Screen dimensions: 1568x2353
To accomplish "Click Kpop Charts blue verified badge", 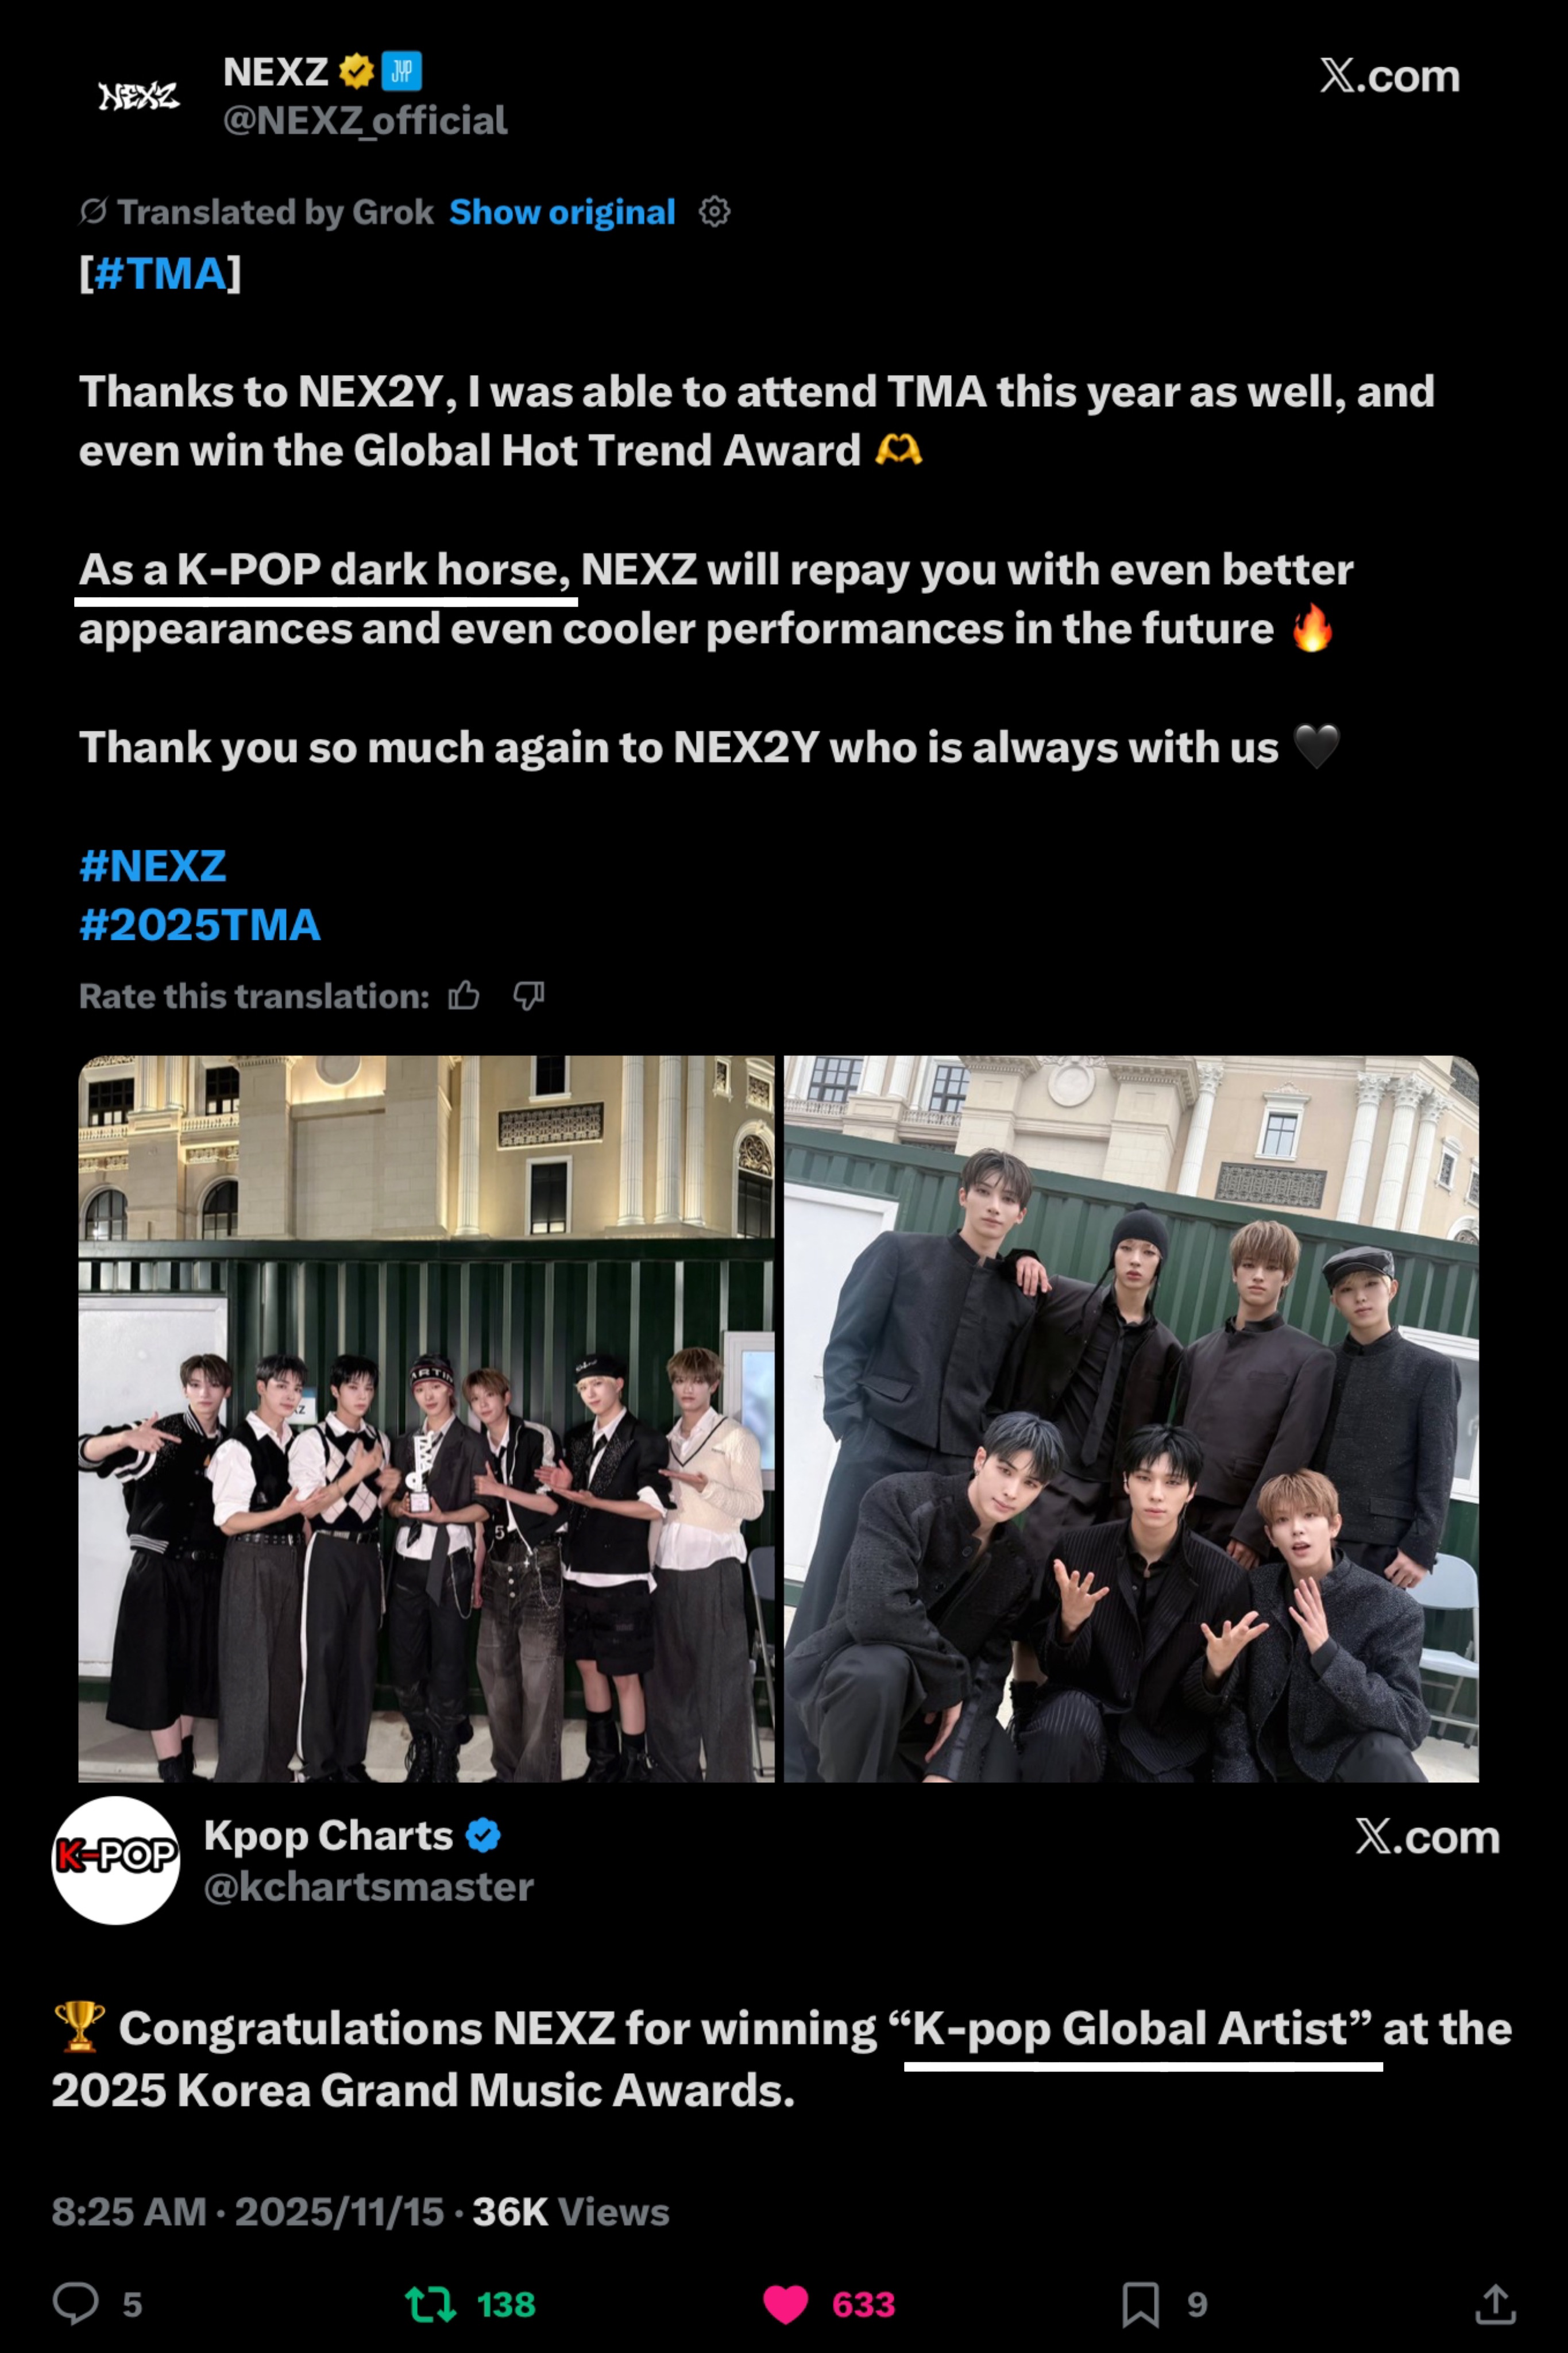I will [484, 1836].
